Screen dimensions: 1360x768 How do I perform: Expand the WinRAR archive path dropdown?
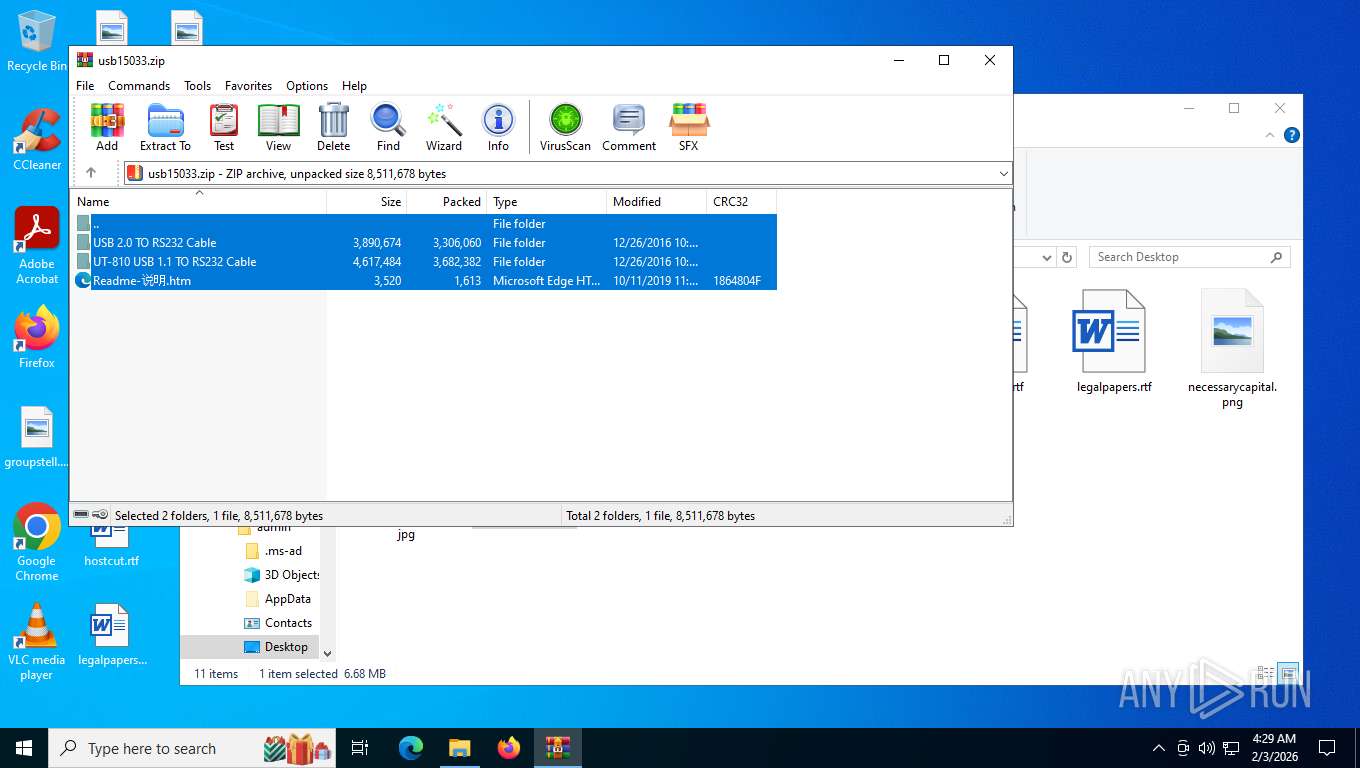(1003, 173)
